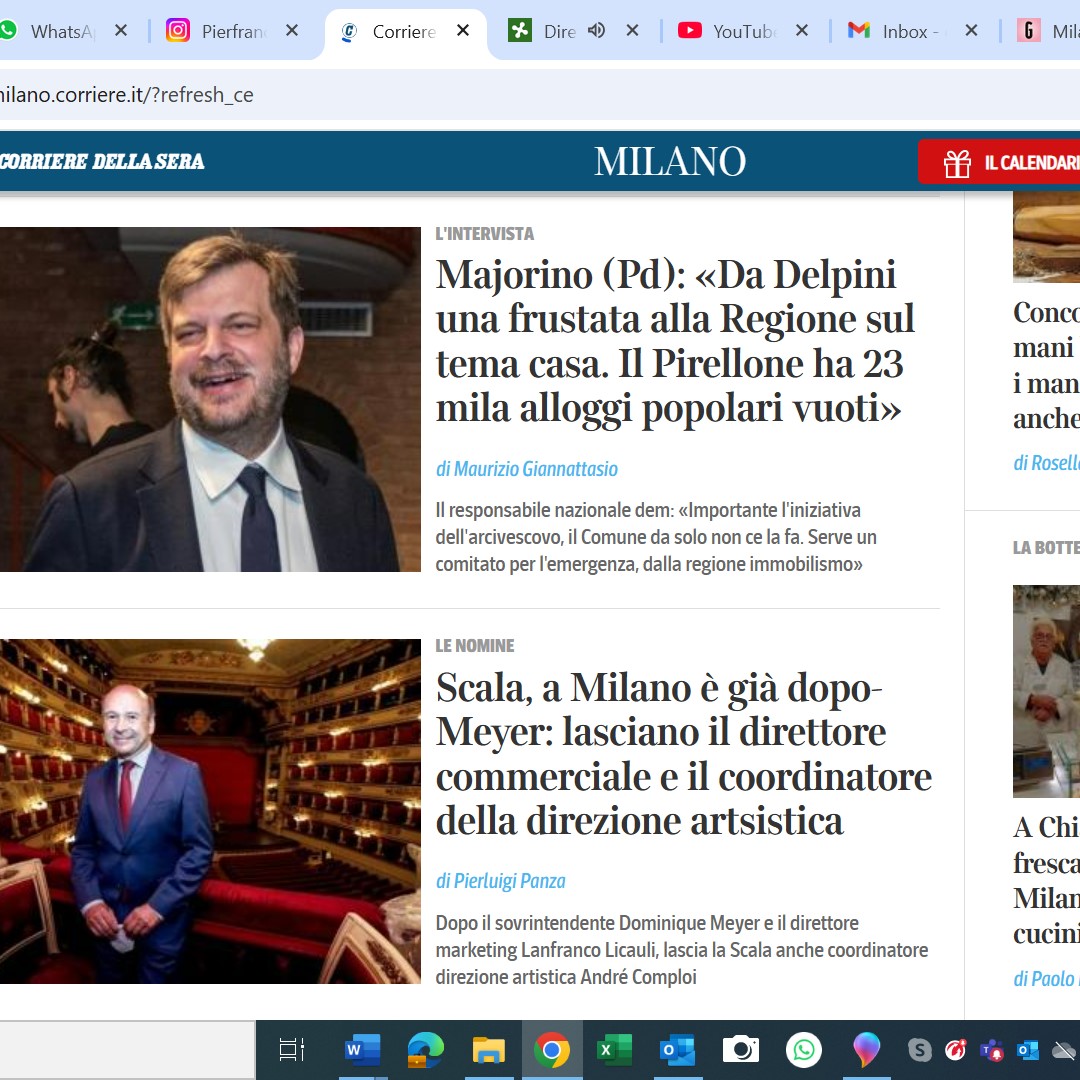Click the LE NOMINE category label

(x=475, y=646)
